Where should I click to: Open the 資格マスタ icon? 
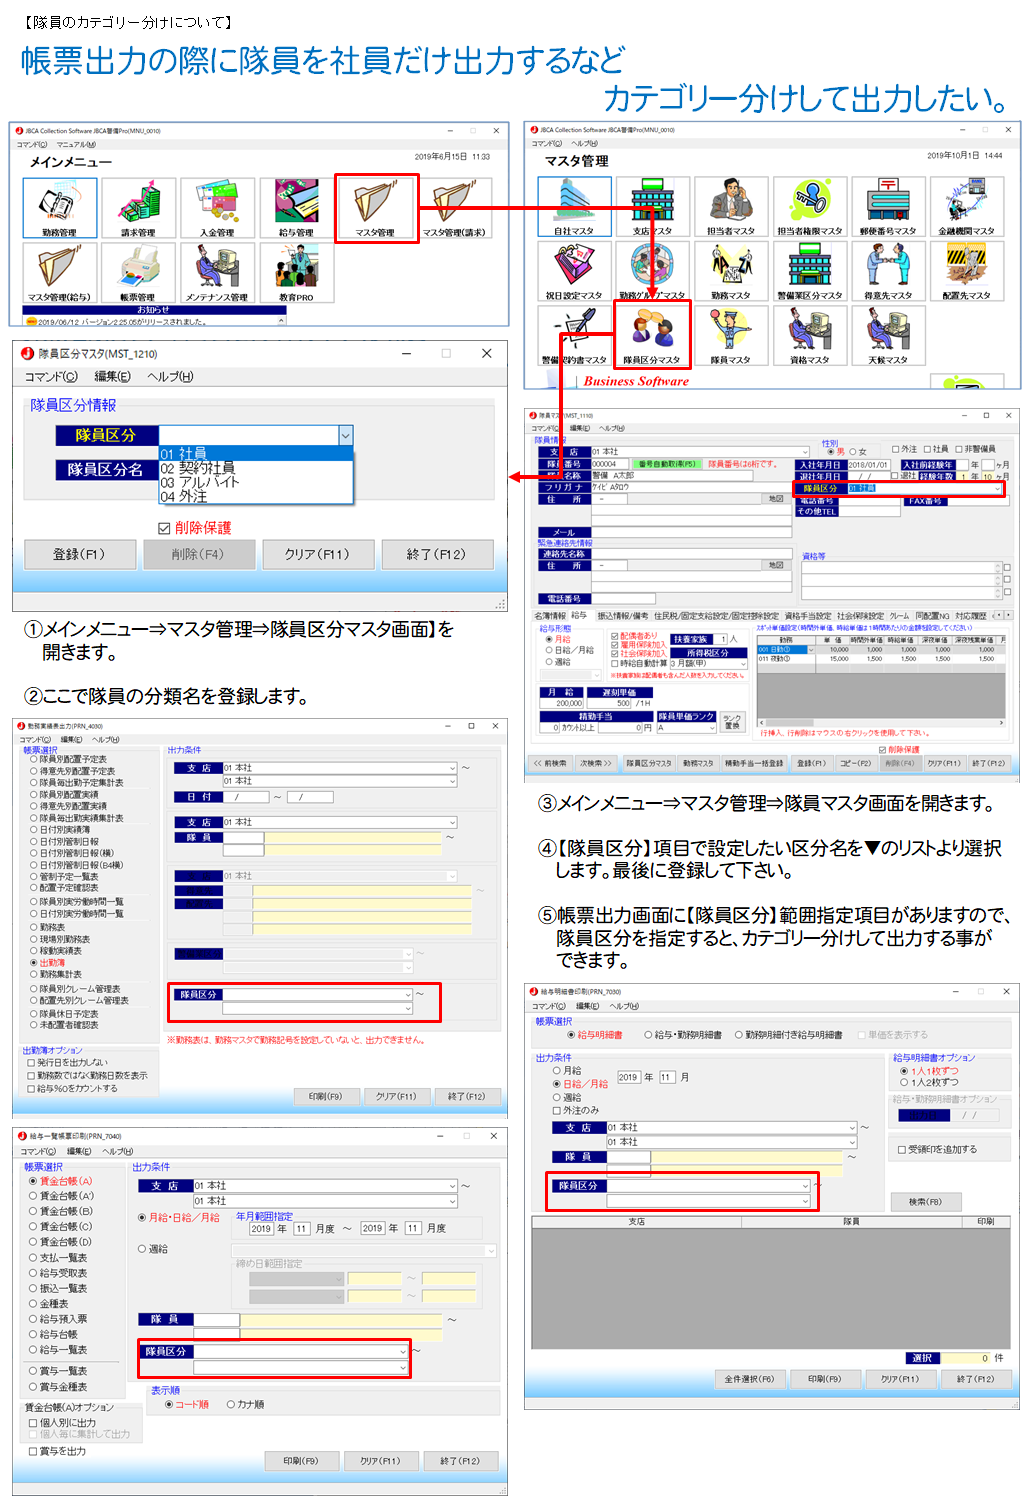809,333
